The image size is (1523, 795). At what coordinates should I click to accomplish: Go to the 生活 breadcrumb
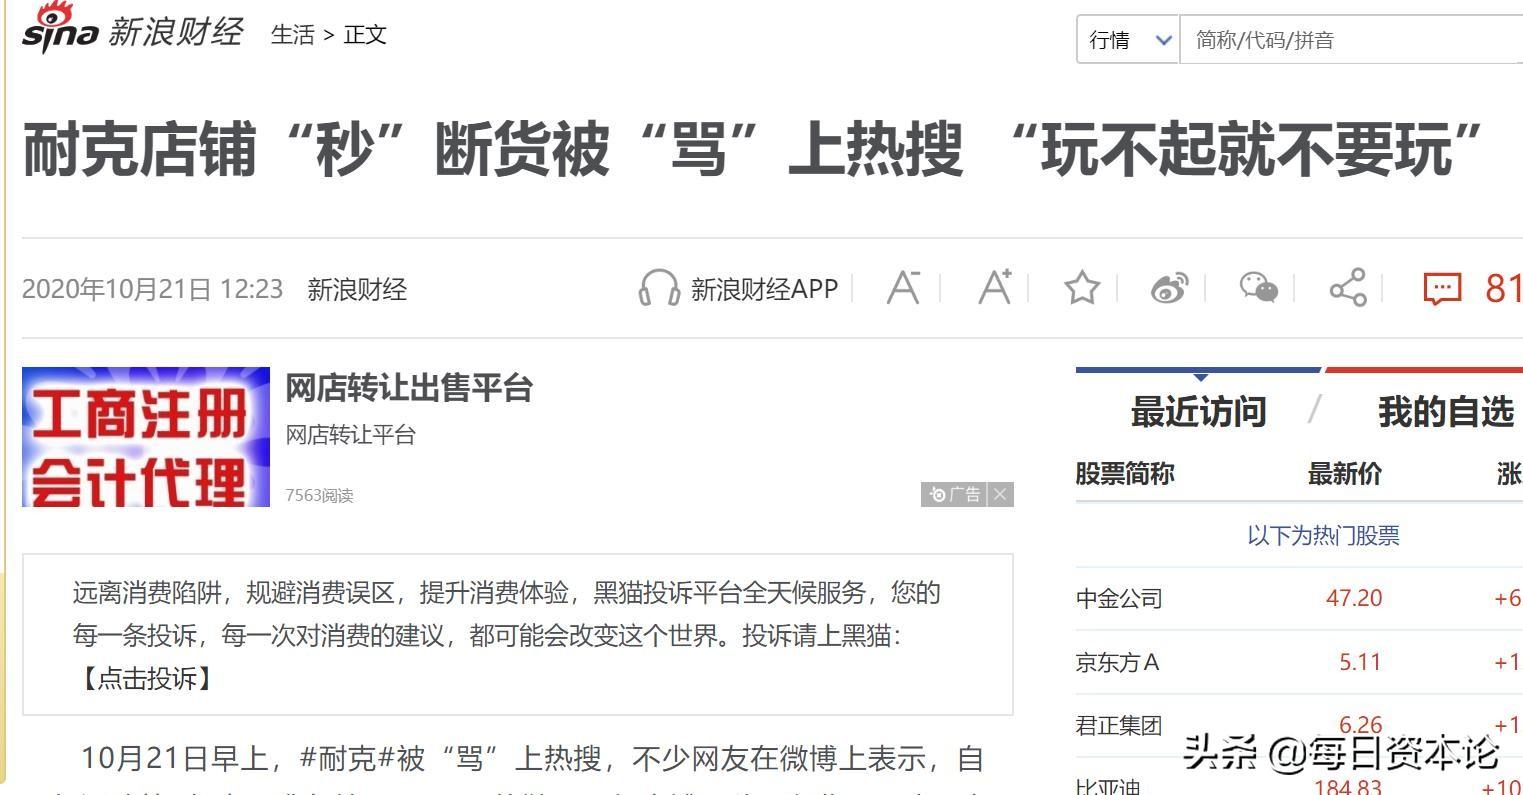point(293,35)
